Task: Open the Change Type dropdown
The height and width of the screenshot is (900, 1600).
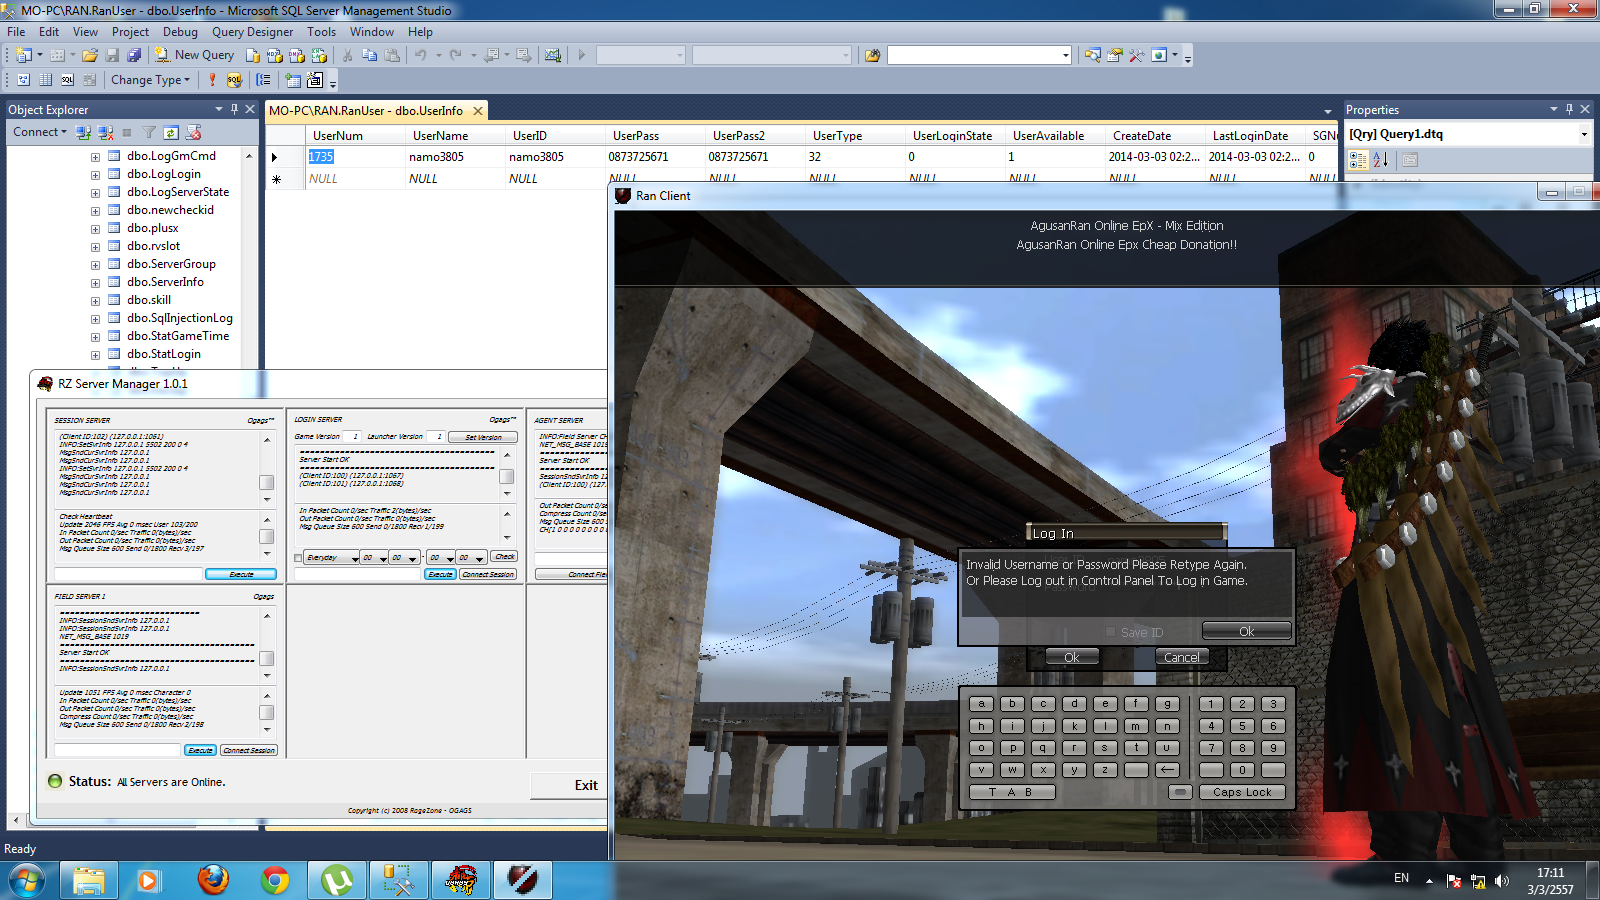Action: point(150,80)
